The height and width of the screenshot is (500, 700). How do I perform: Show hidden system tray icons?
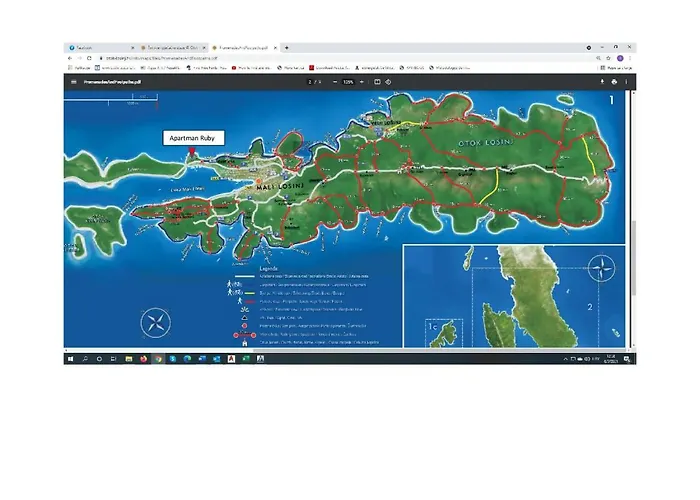(x=565, y=359)
